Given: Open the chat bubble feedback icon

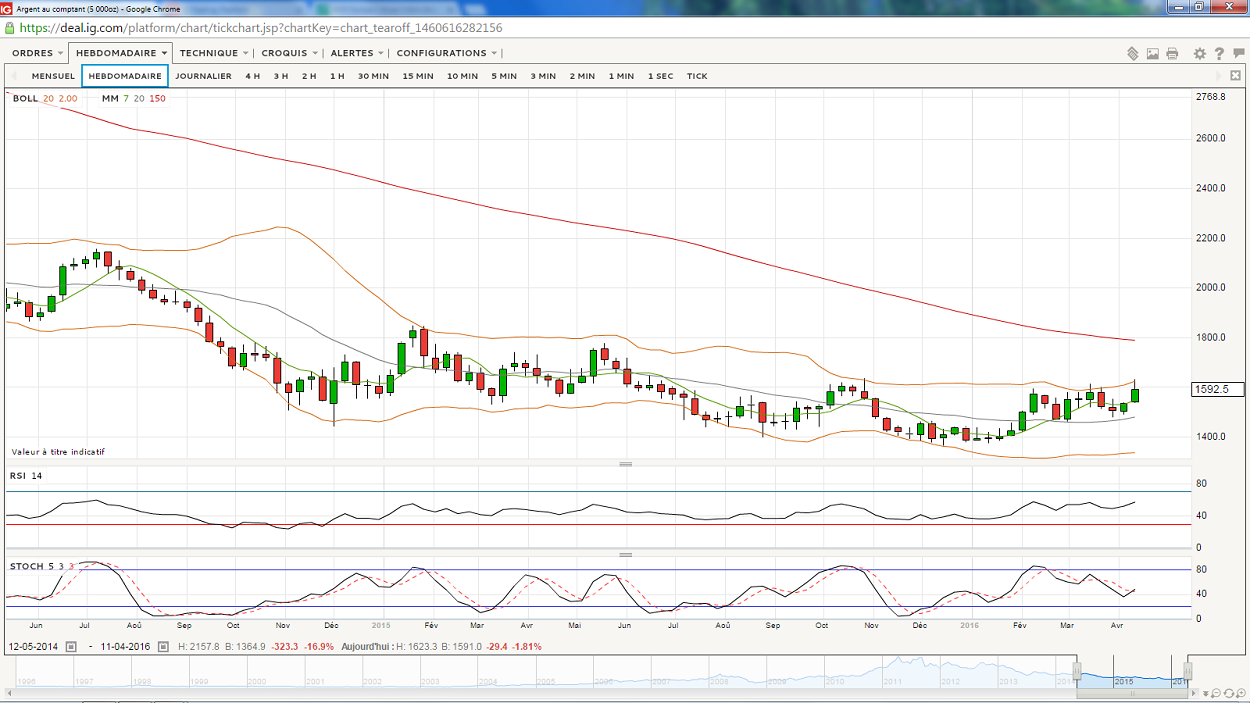Looking at the screenshot, I should [1238, 54].
